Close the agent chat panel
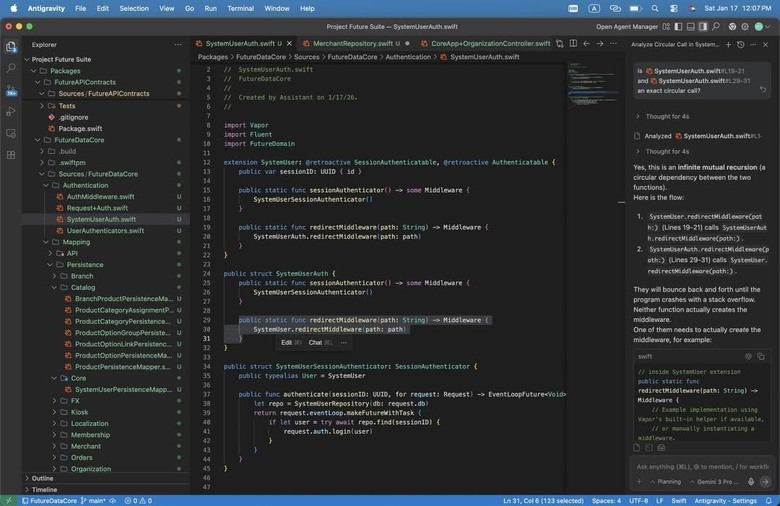The width and height of the screenshot is (780, 506). (766, 45)
